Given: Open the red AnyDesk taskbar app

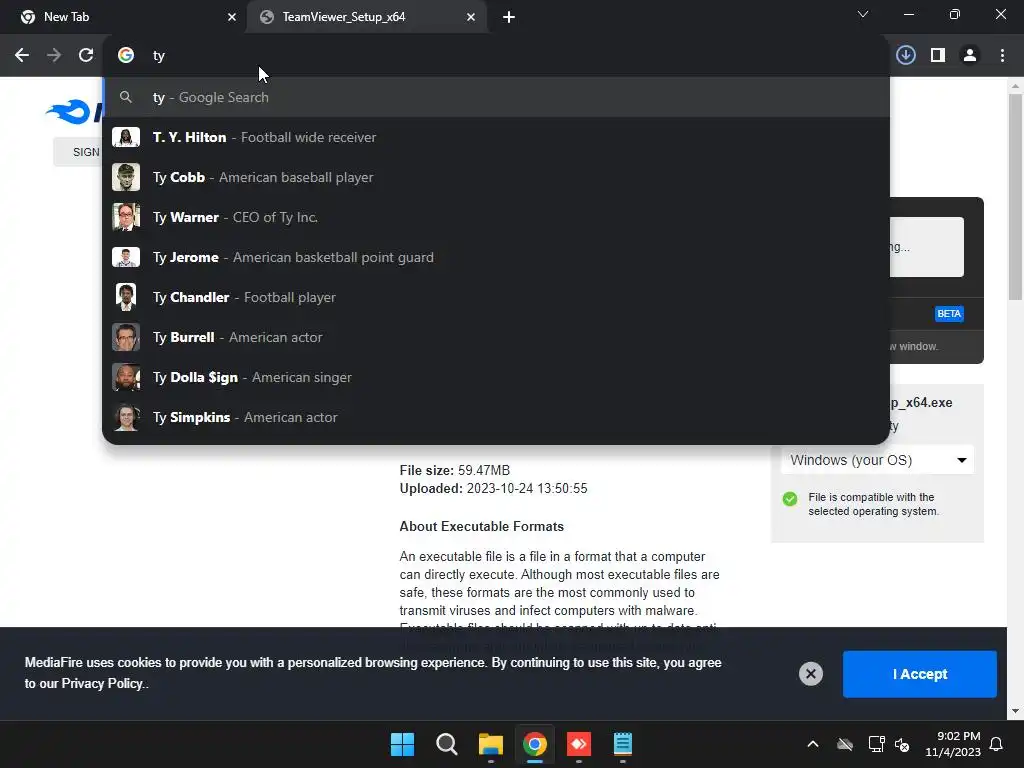Looking at the screenshot, I should [x=579, y=744].
